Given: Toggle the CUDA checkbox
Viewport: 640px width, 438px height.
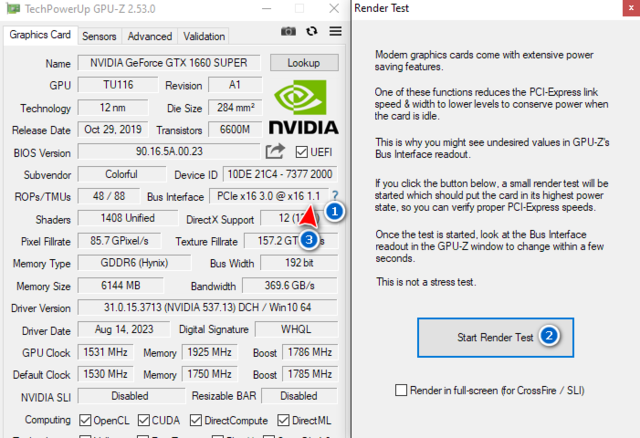Looking at the screenshot, I should point(145,420).
